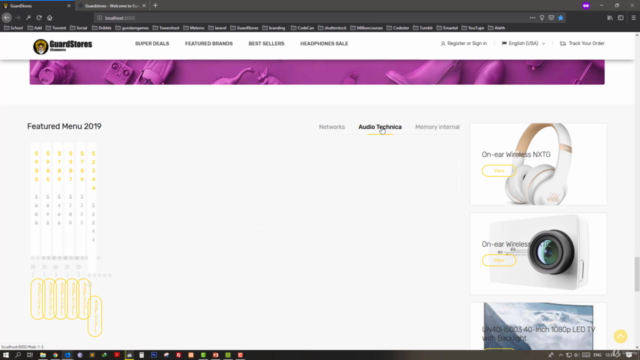Viewport: 640px width, 360px height.
Task: Open a new browser tab with plus
Action: coord(155,6)
